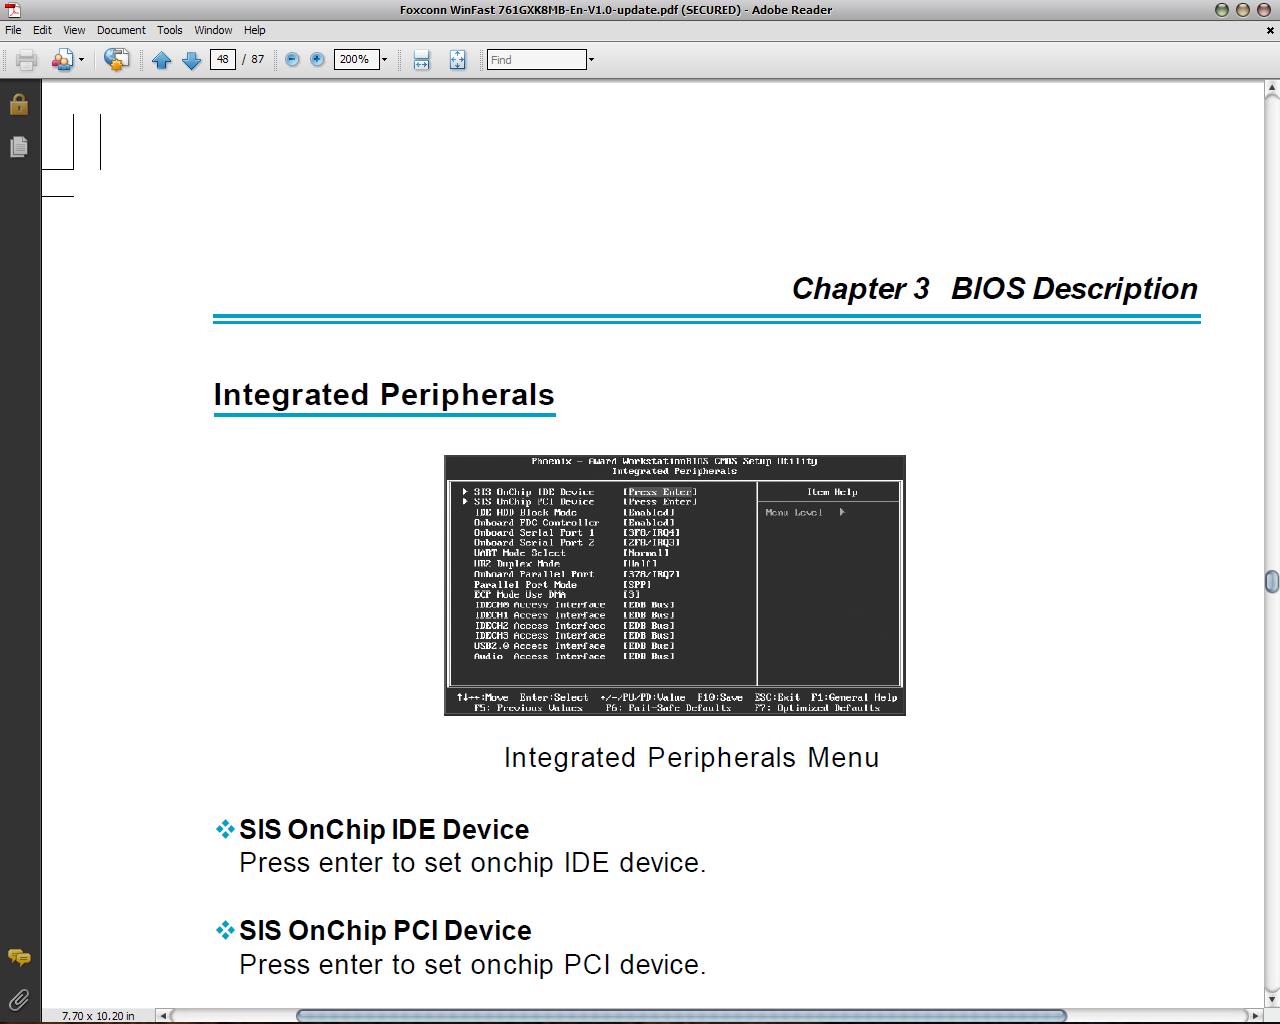Screen dimensions: 1280x1024
Task: Zoom in with the plus icon
Action: pos(317,59)
